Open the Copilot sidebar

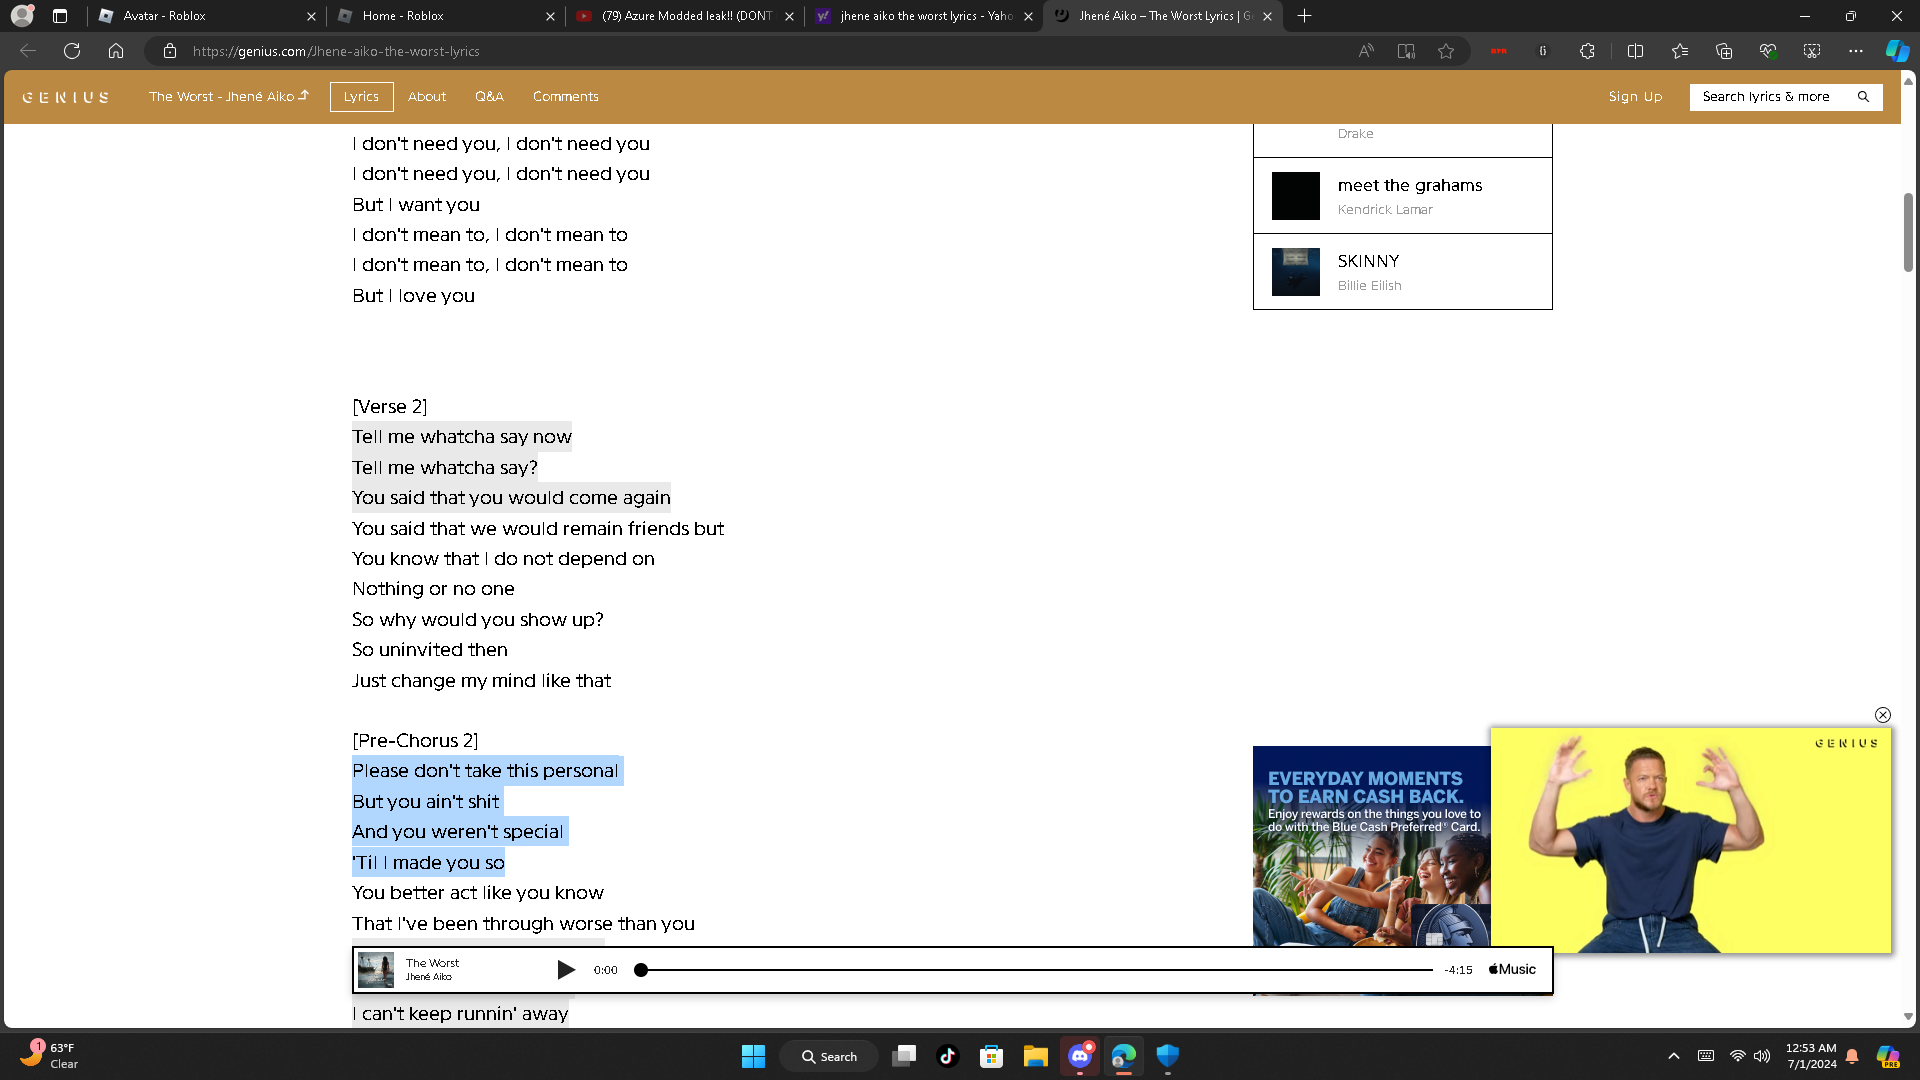pos(1897,51)
